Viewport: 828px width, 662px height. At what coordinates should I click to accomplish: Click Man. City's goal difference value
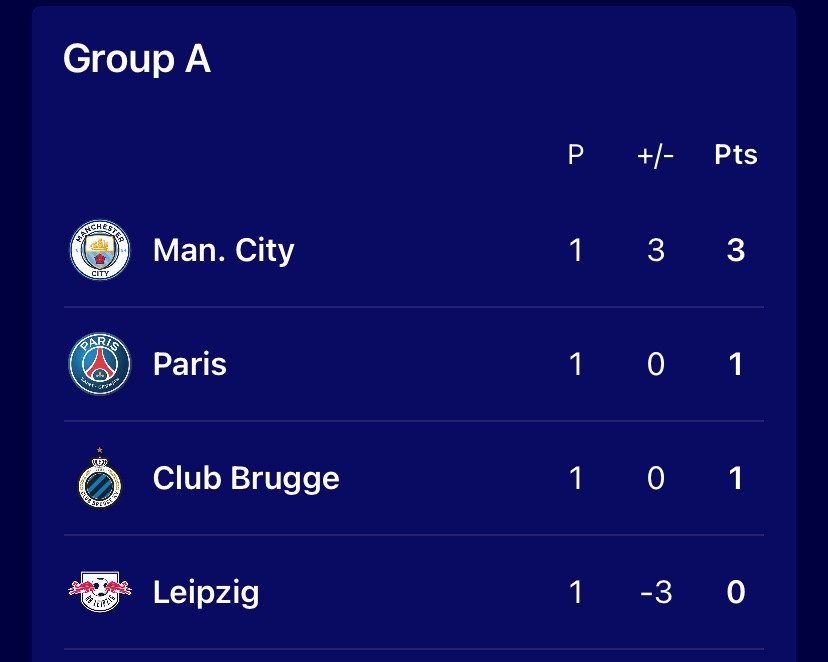point(656,250)
